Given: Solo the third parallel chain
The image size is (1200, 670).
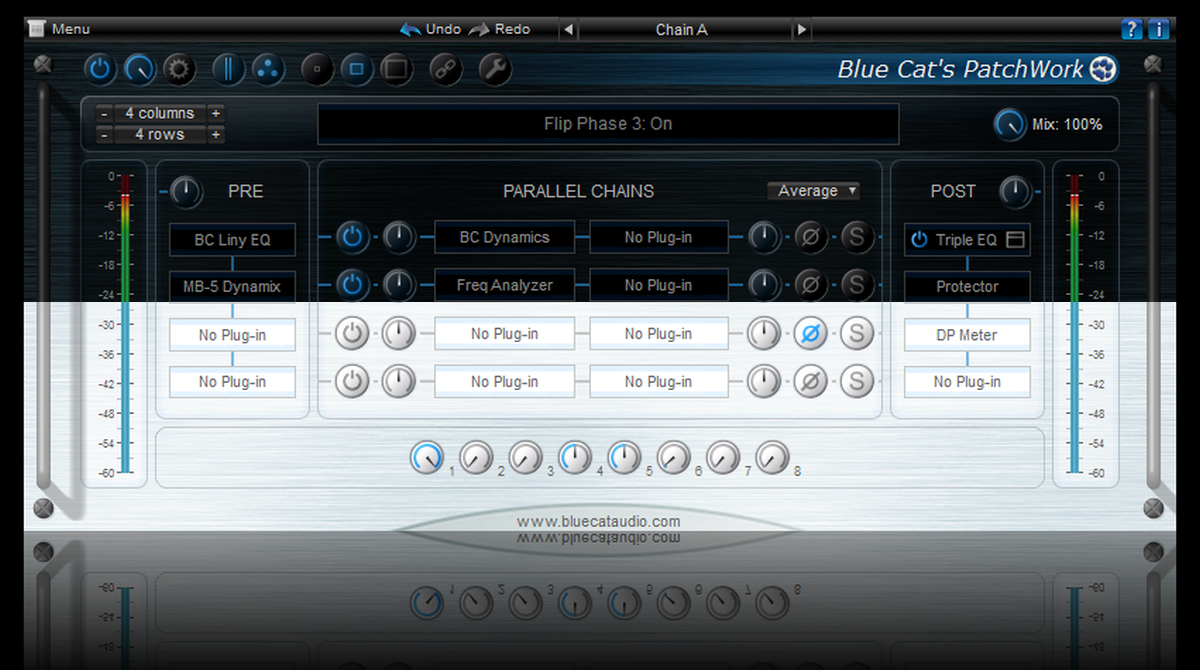Looking at the screenshot, I should coord(857,334).
